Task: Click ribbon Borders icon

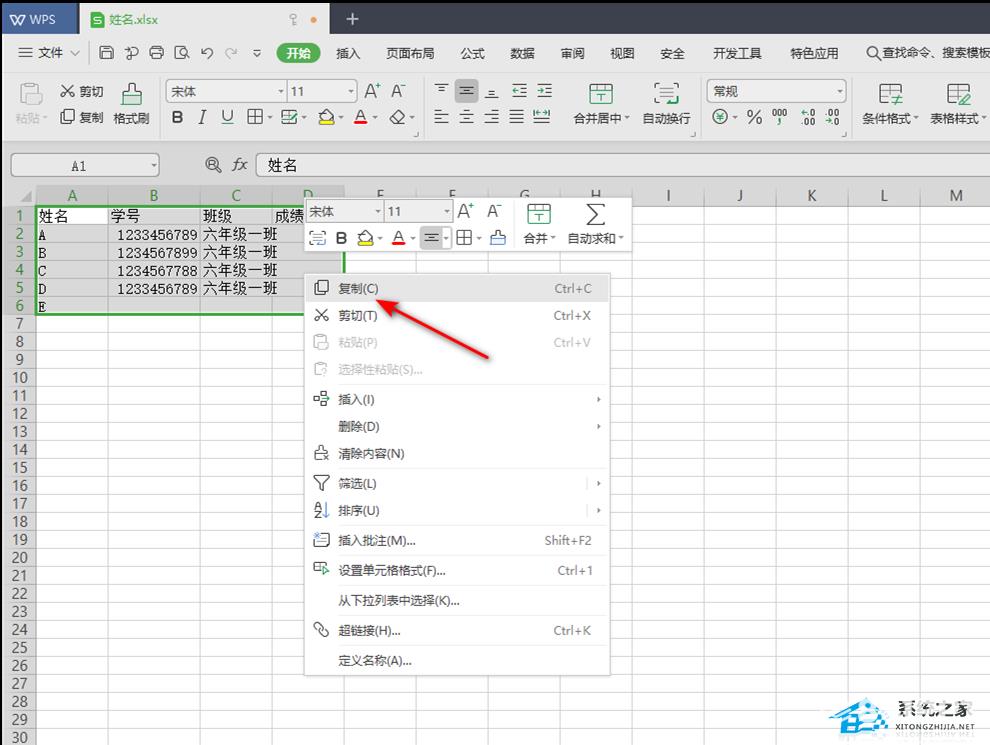Action: tap(254, 117)
